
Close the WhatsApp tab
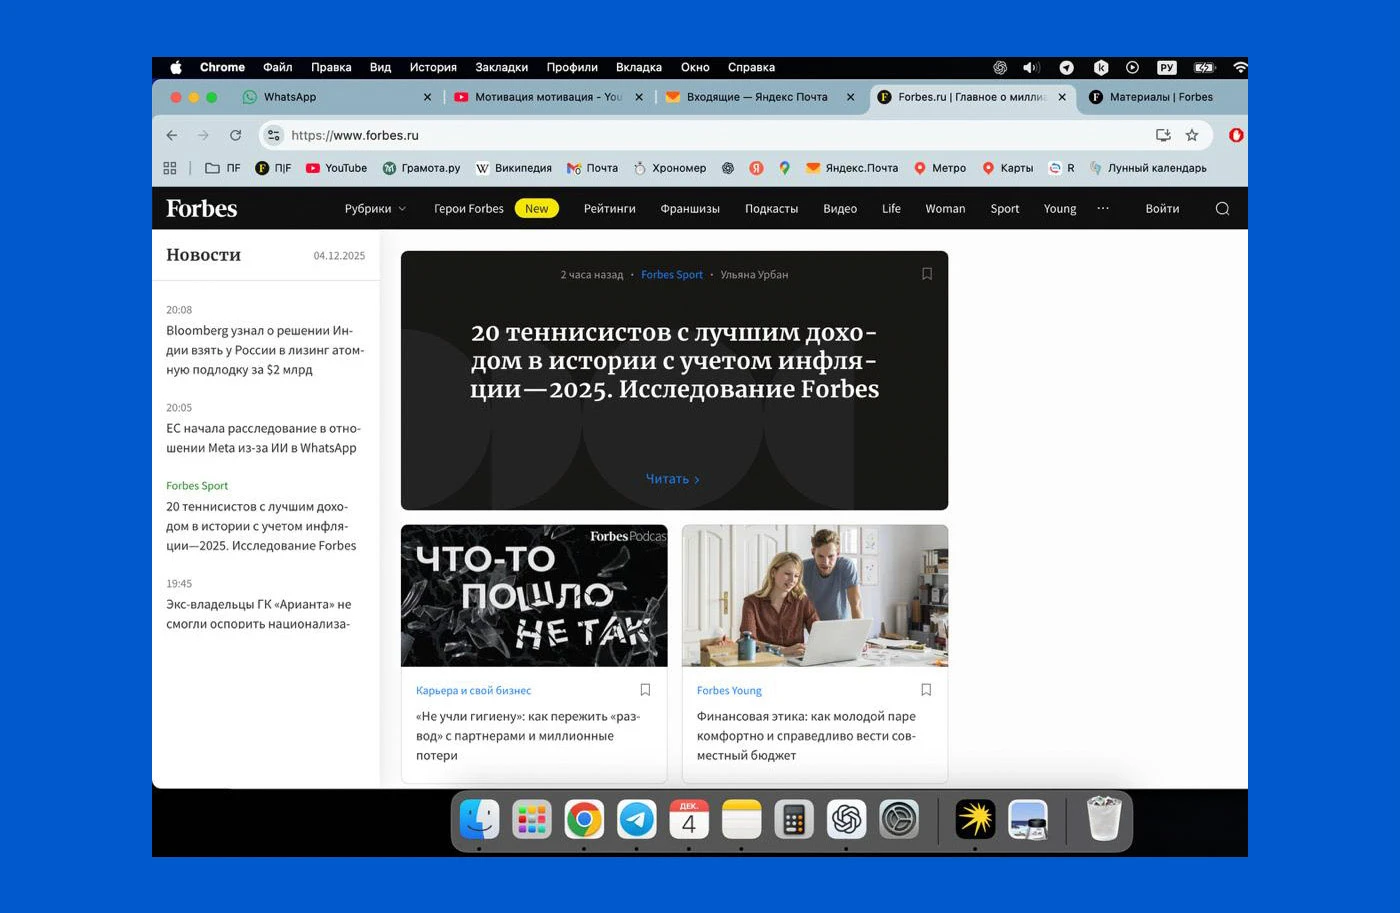(427, 97)
